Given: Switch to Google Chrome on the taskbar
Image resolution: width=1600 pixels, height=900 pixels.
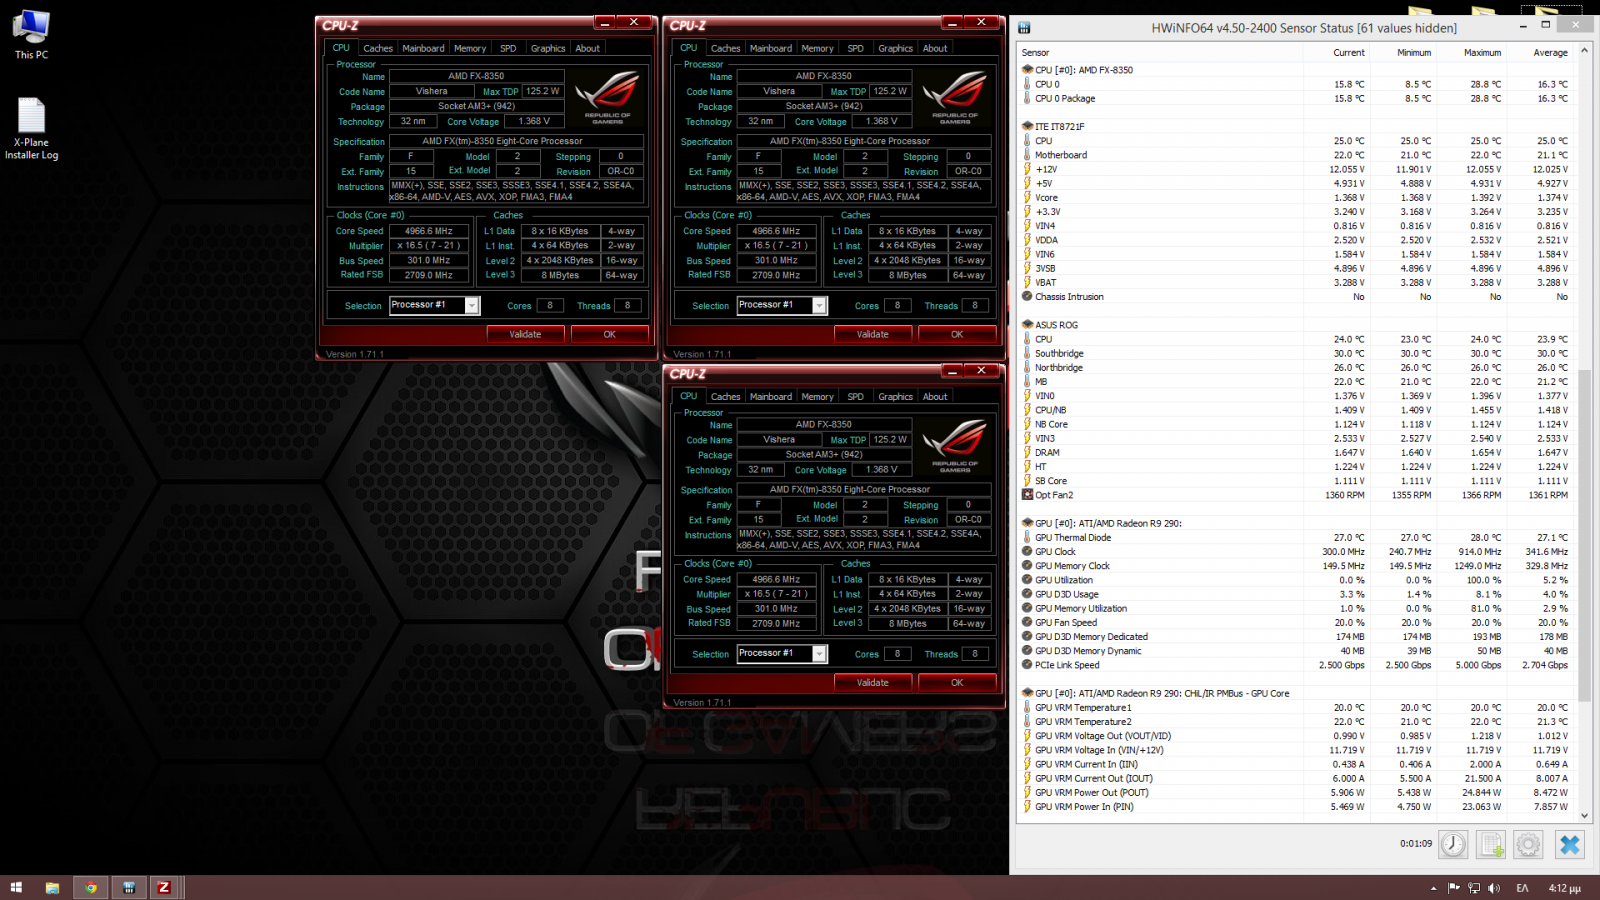Looking at the screenshot, I should tap(91, 888).
